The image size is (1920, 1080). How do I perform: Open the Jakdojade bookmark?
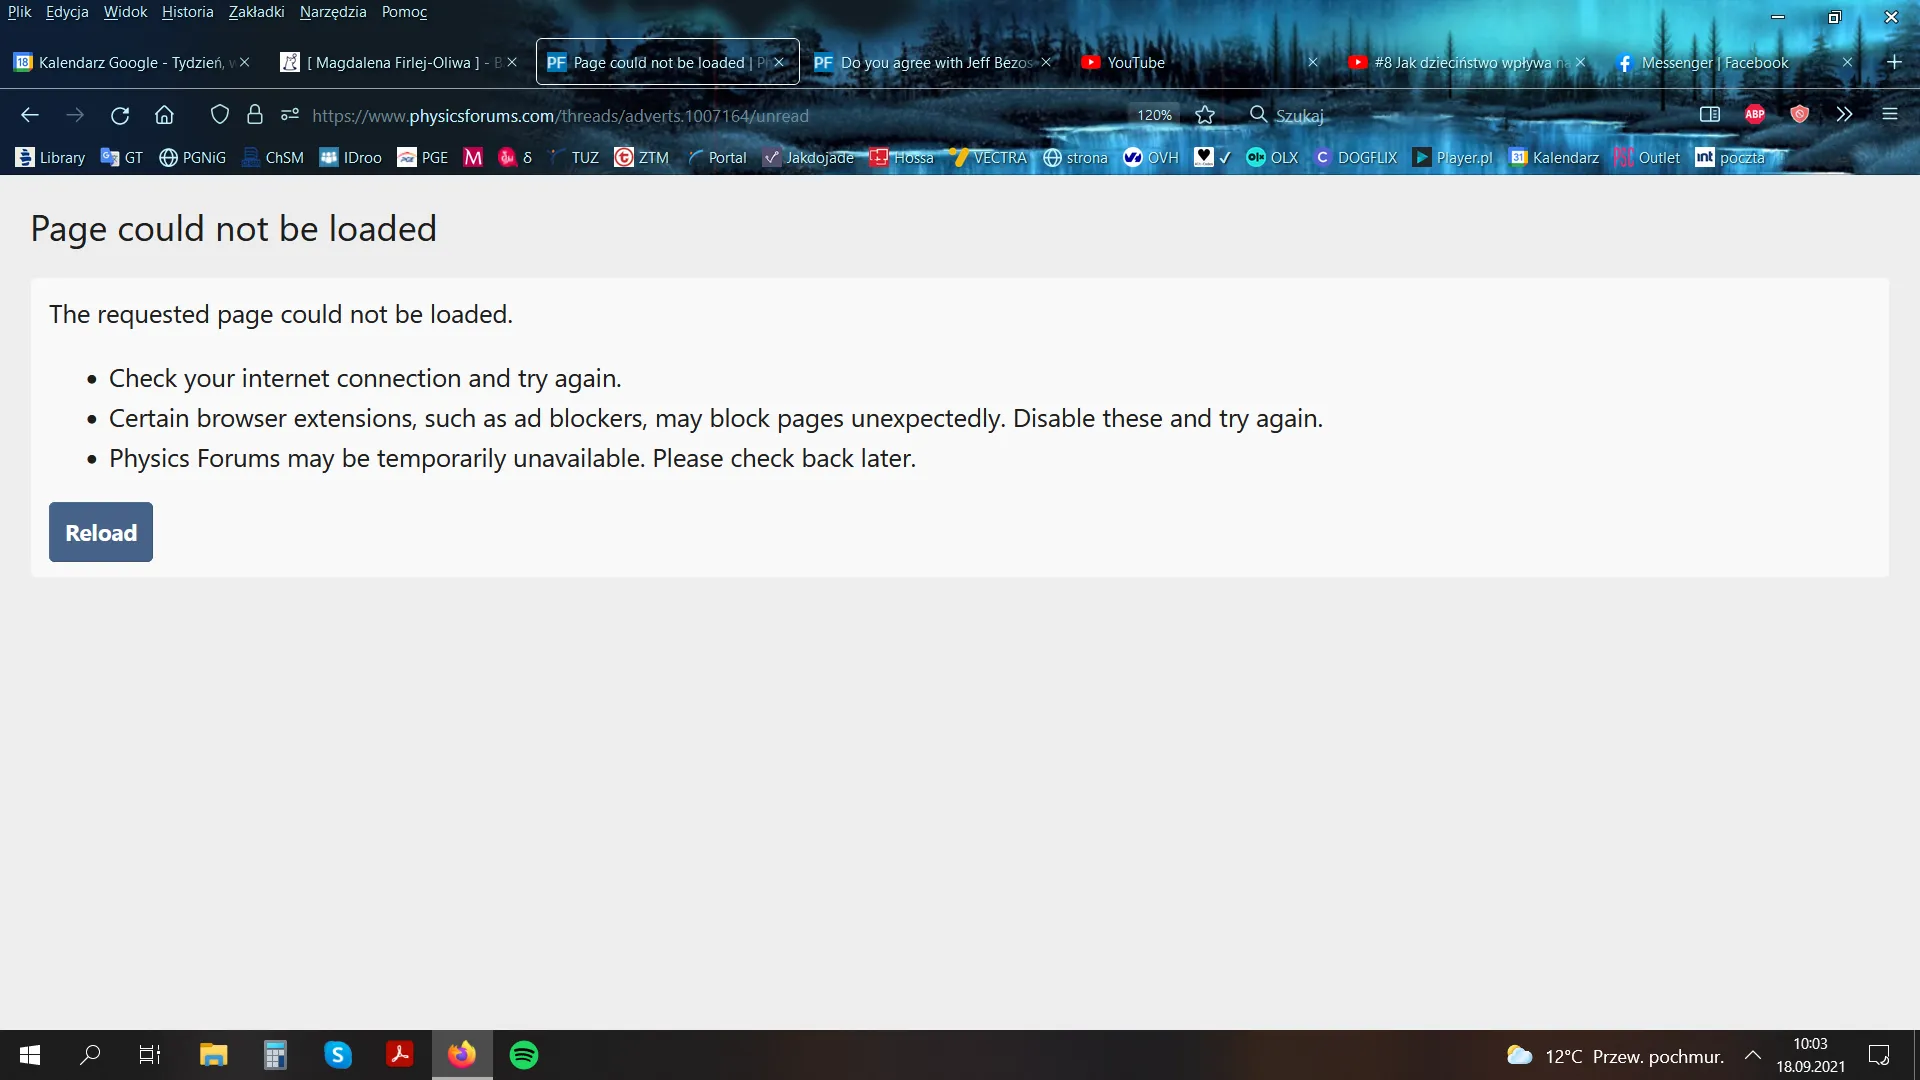(808, 157)
